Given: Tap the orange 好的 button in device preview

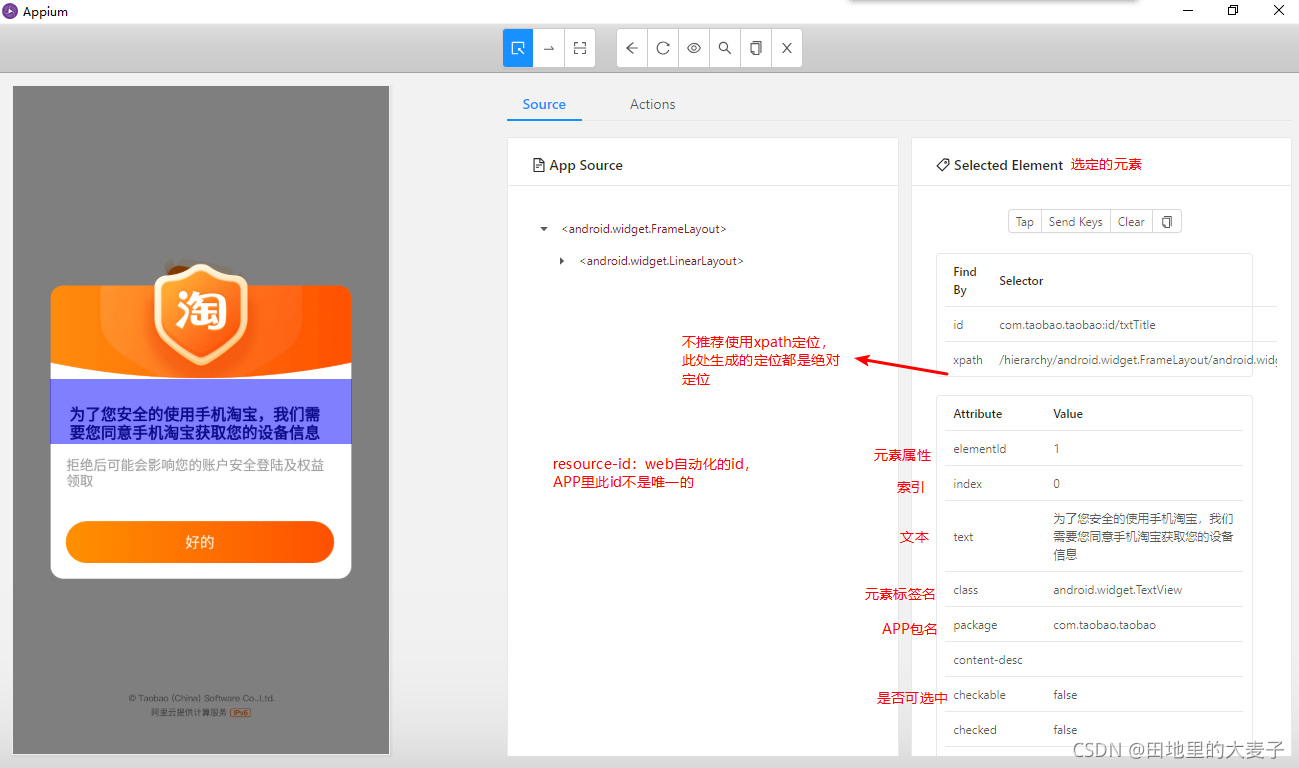Looking at the screenshot, I should pyautogui.click(x=200, y=542).
